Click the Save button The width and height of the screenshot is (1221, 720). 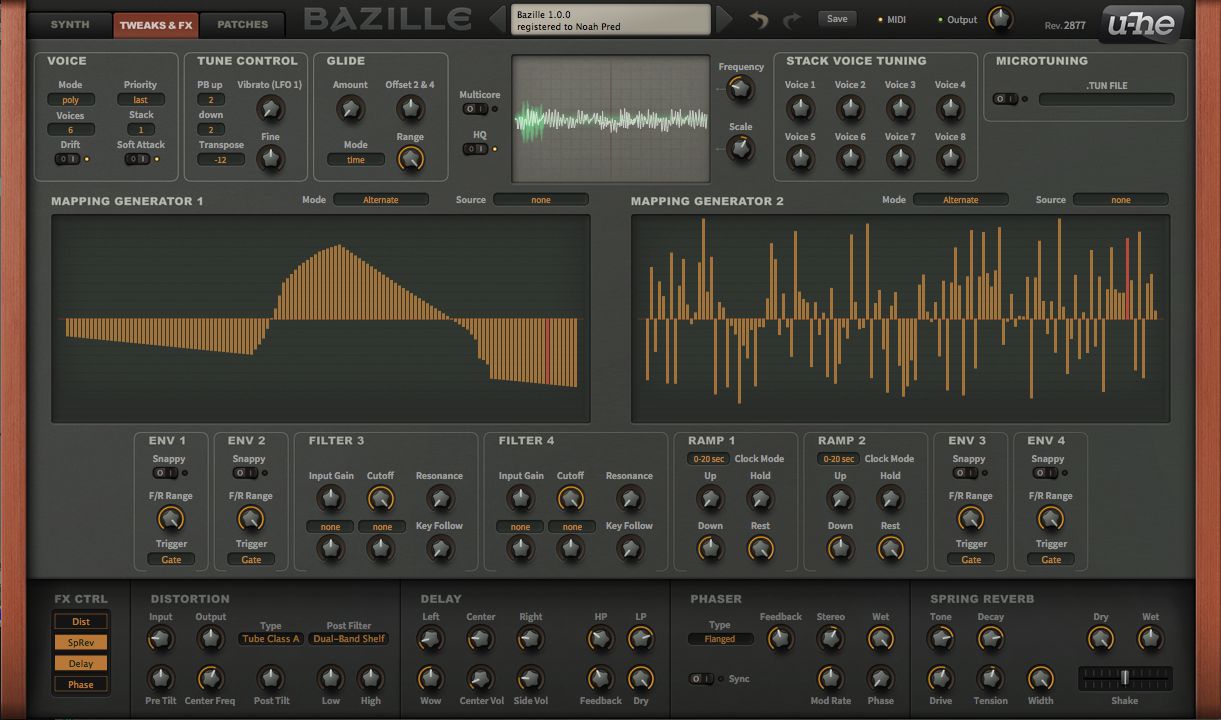click(x=837, y=19)
